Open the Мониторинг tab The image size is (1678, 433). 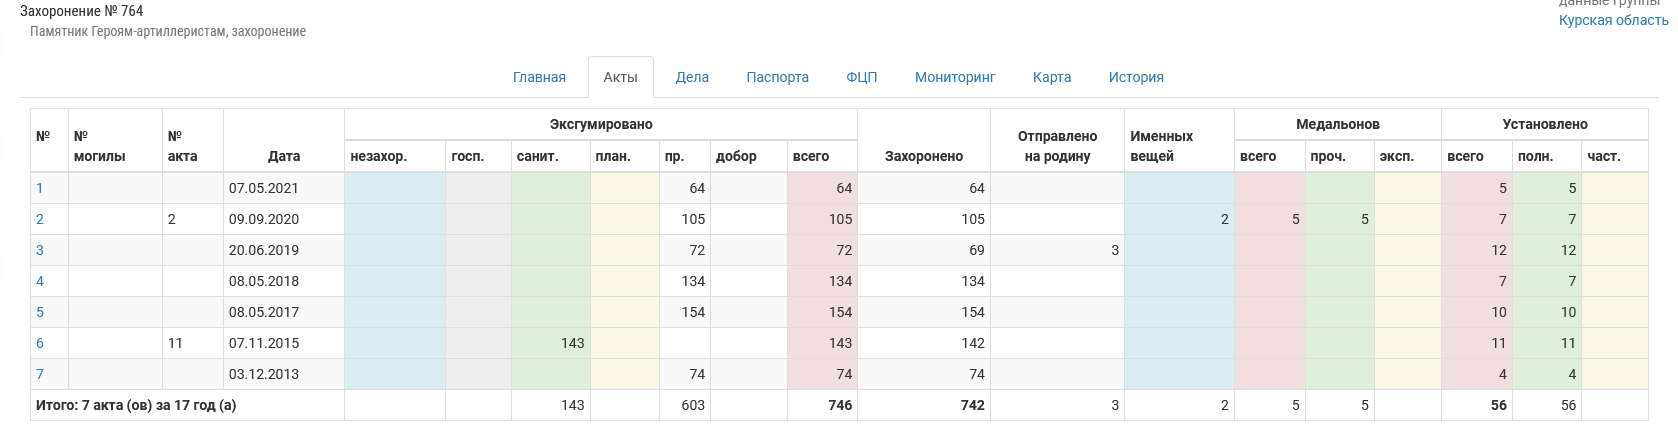pyautogui.click(x=955, y=77)
